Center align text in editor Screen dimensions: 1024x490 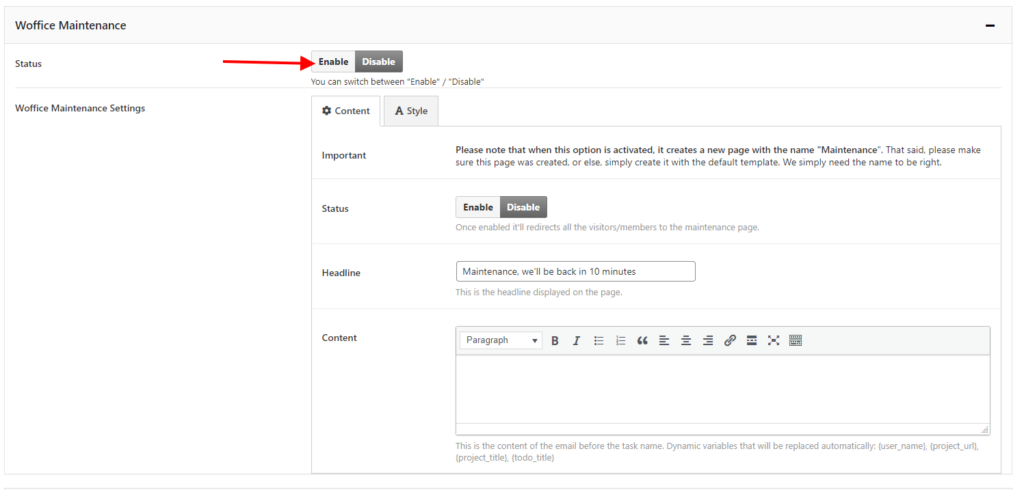click(x=686, y=341)
